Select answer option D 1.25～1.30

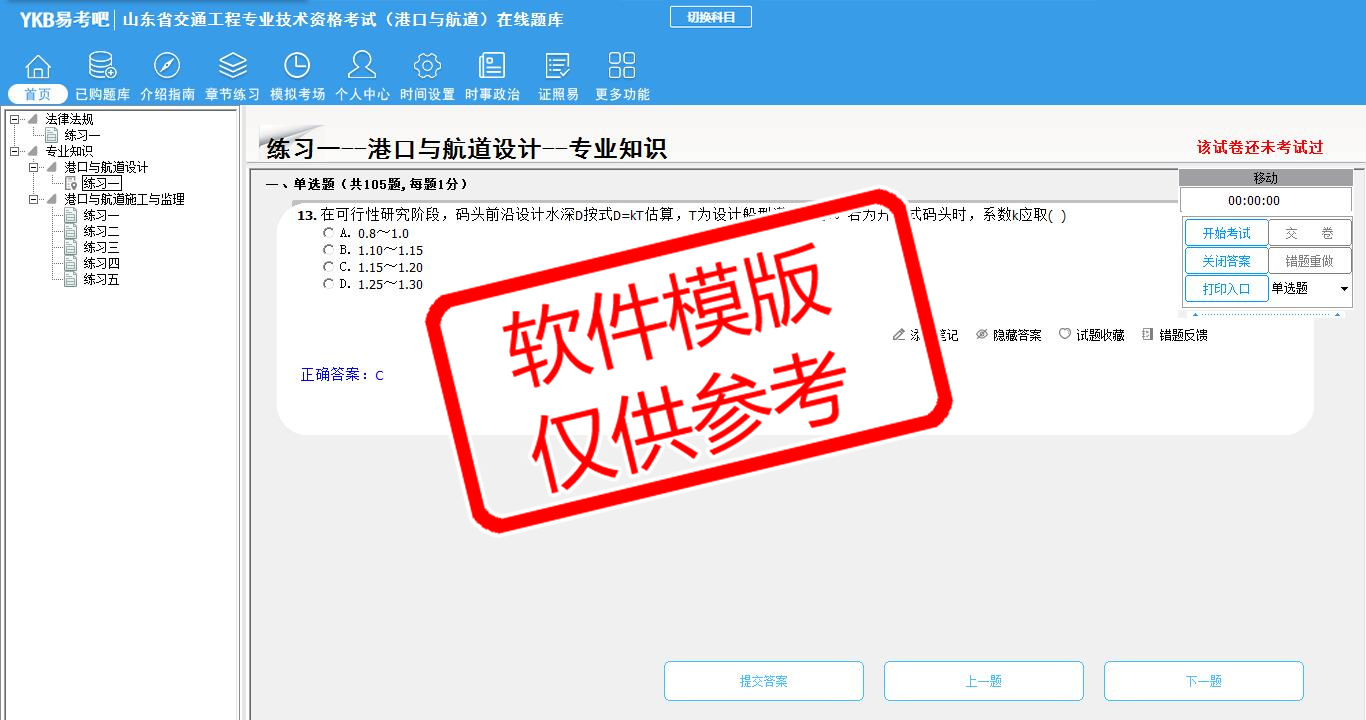tap(329, 284)
